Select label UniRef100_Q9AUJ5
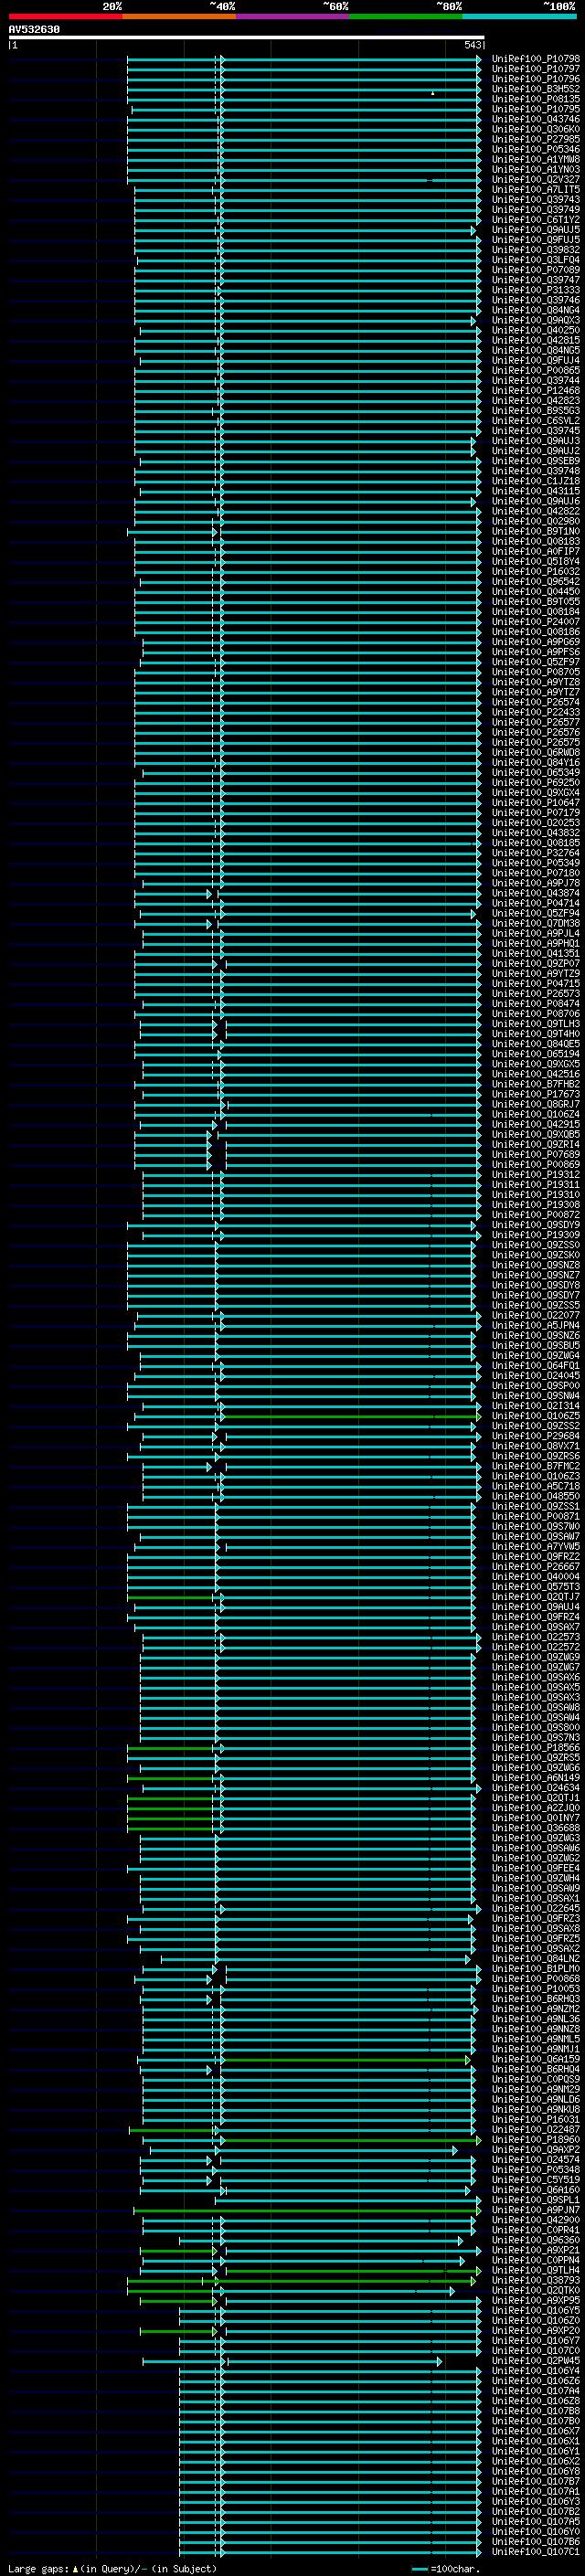Viewport: 585px width, 2576px height. pos(536,230)
